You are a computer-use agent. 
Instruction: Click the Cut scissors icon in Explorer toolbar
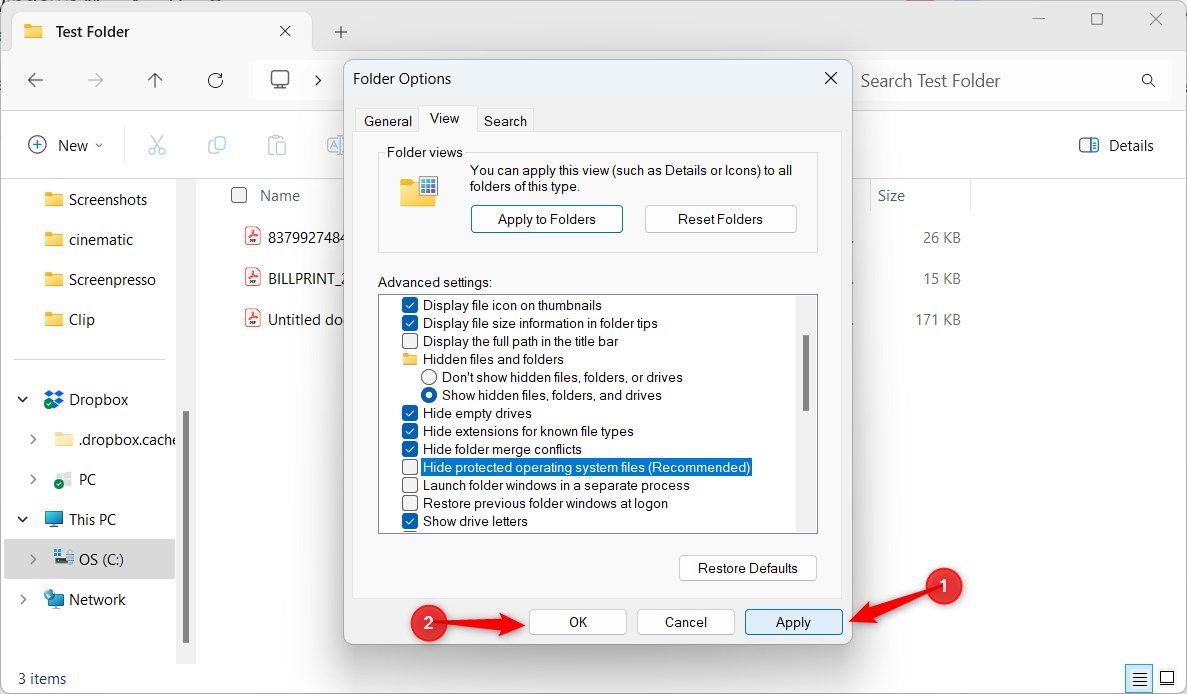[x=157, y=145]
